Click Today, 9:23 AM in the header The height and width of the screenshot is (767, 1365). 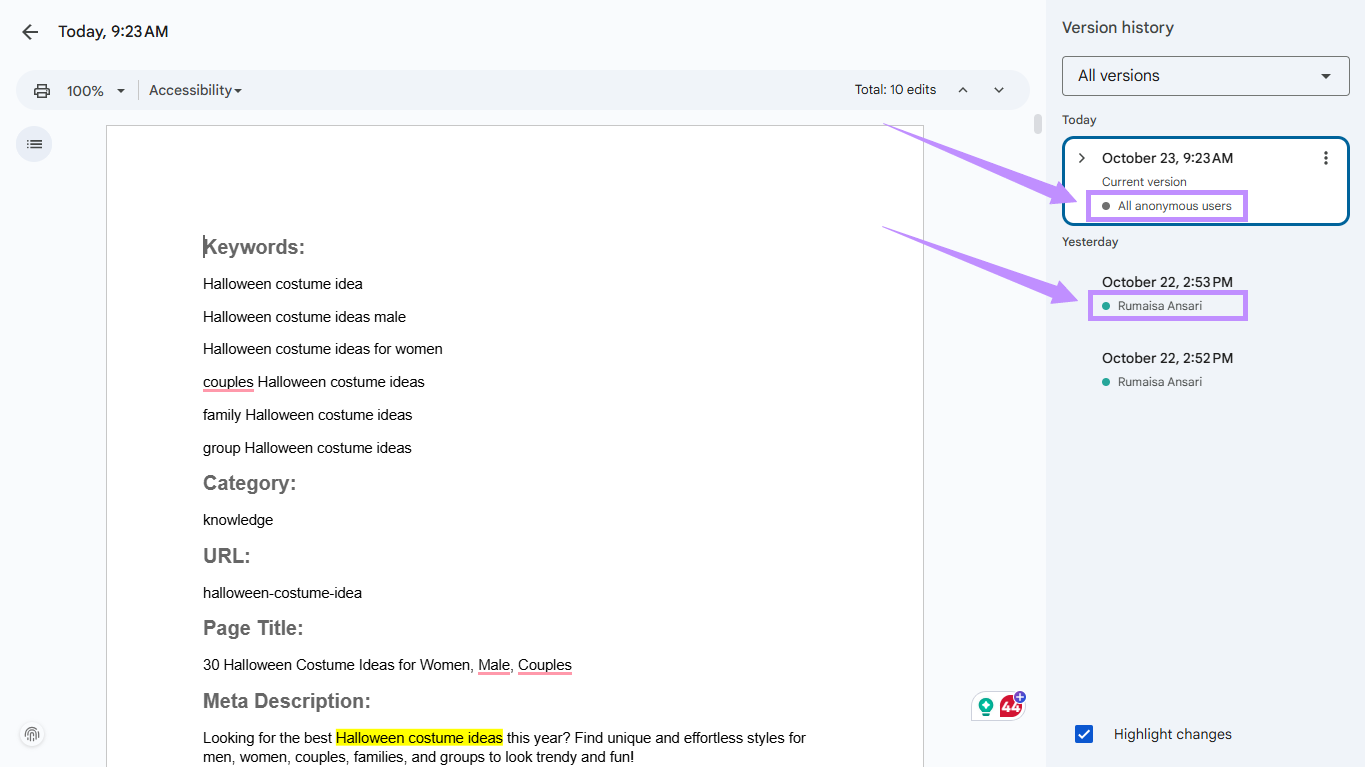[112, 31]
